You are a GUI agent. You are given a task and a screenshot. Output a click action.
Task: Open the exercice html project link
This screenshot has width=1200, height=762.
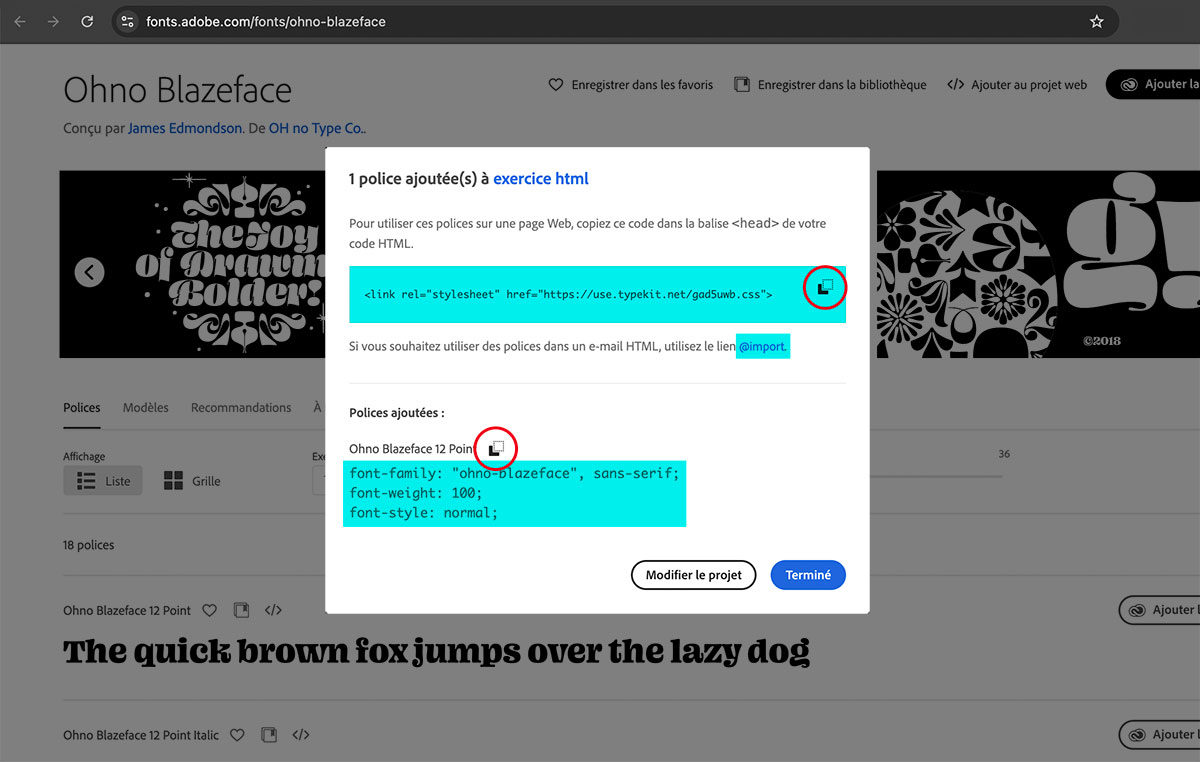point(541,178)
